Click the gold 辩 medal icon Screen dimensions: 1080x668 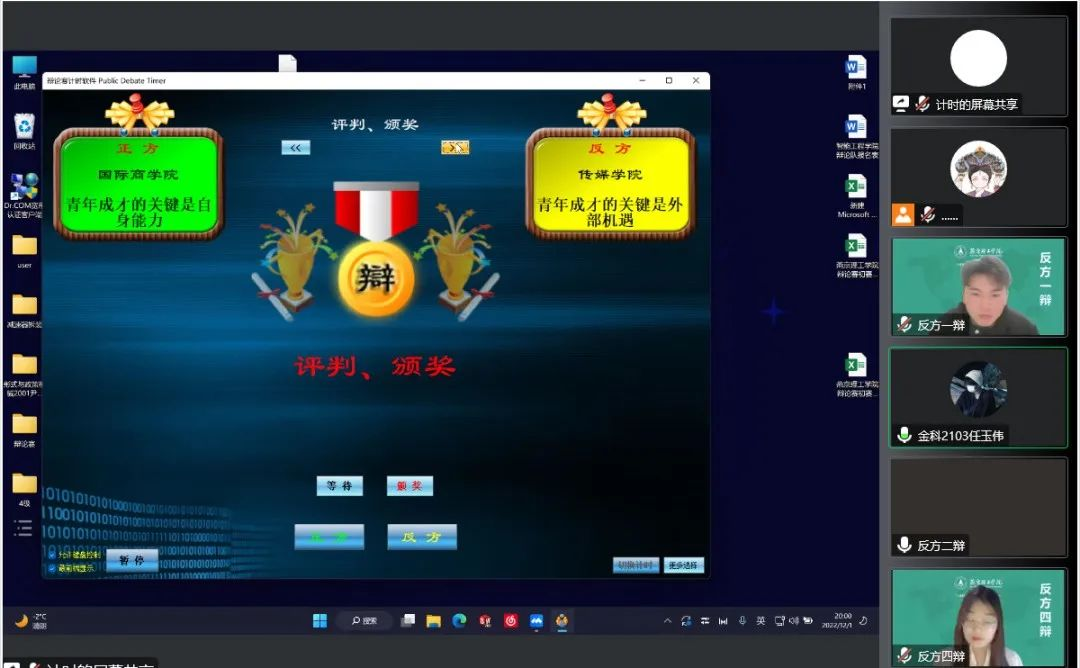point(376,278)
